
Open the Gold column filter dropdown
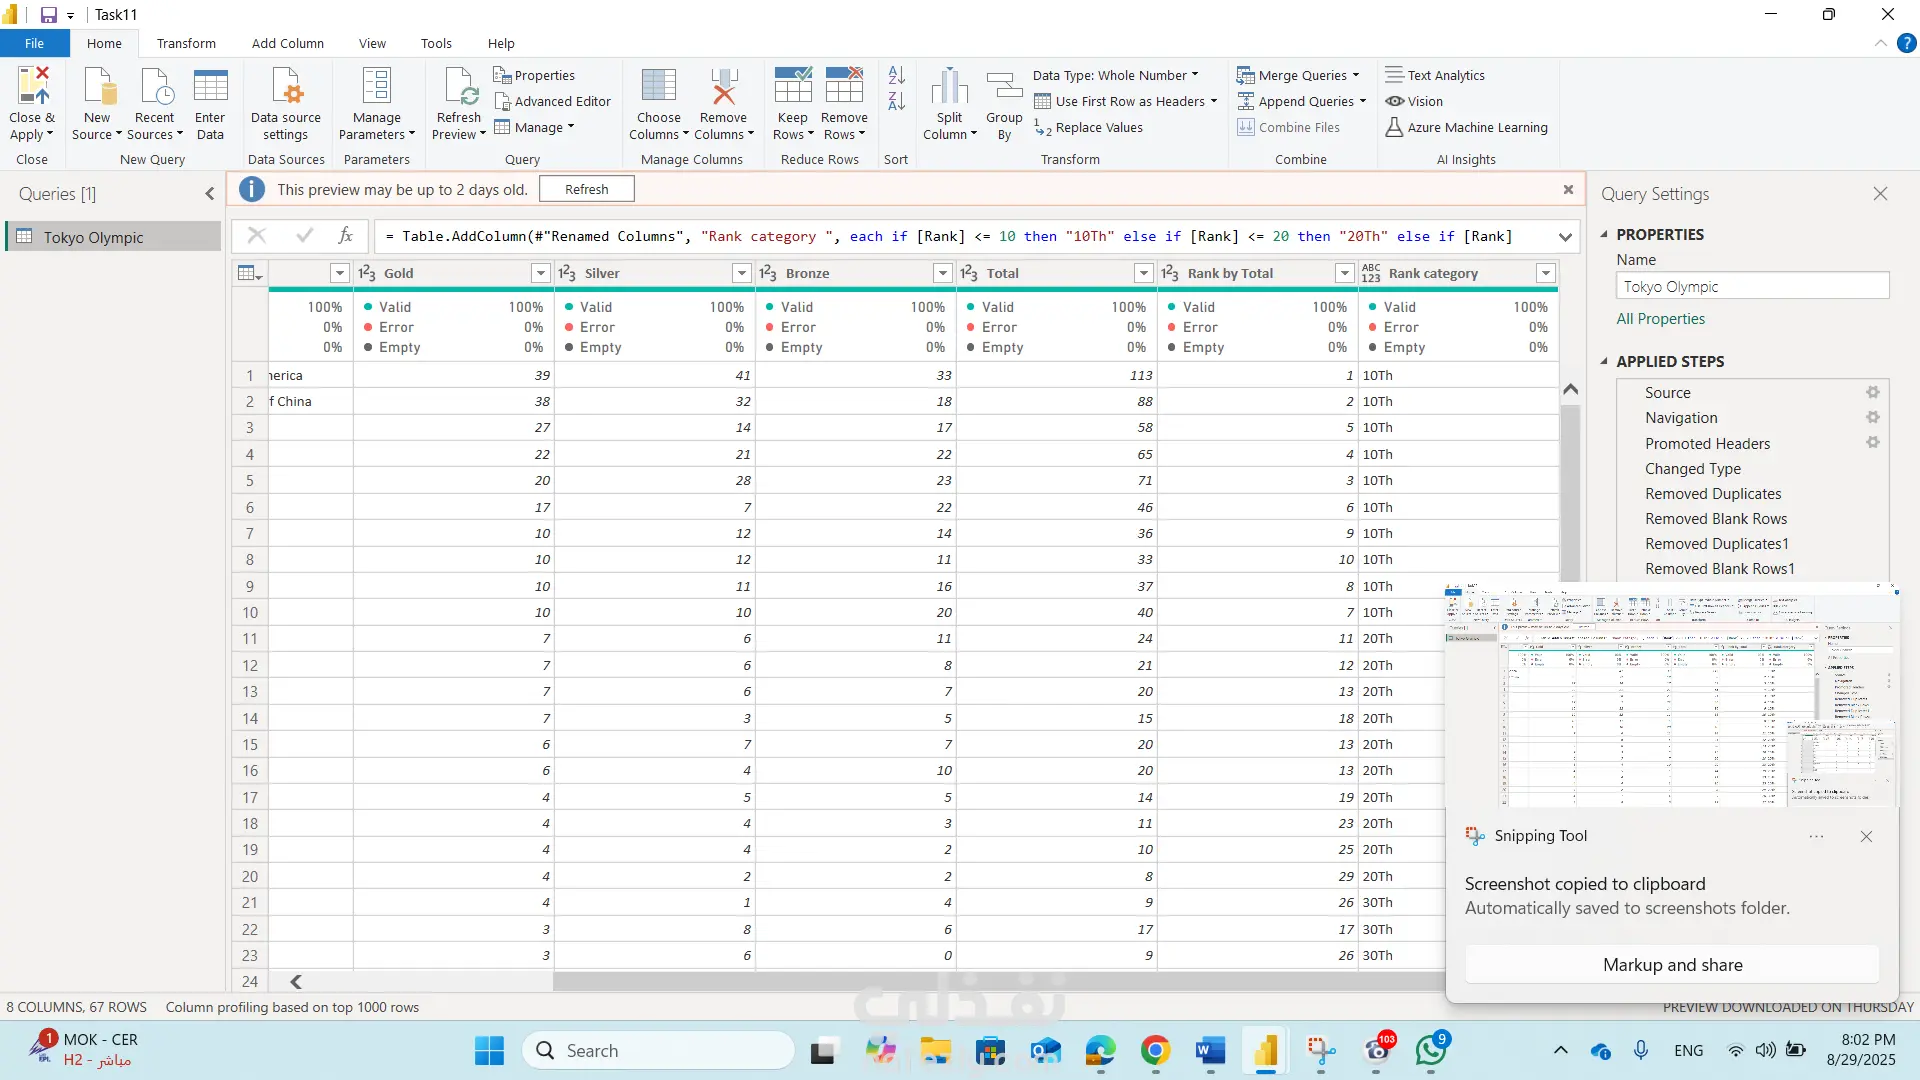(x=540, y=273)
